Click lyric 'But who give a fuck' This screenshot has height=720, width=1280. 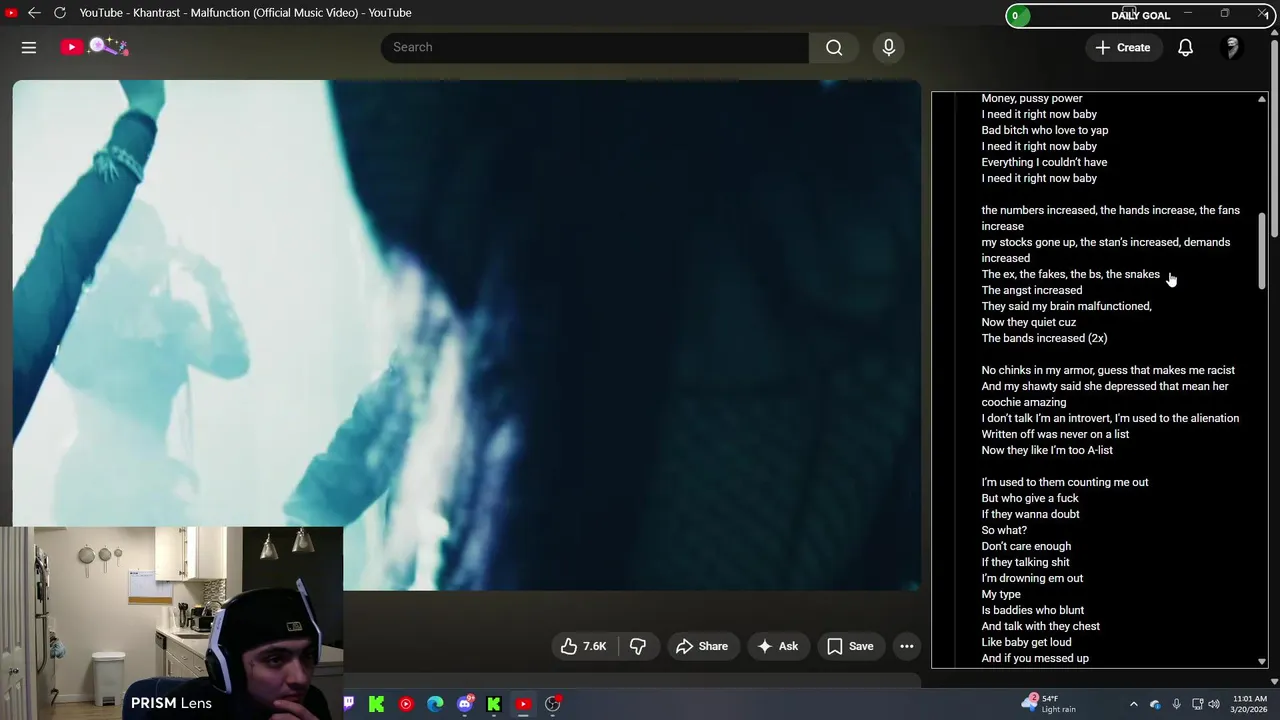(1030, 498)
